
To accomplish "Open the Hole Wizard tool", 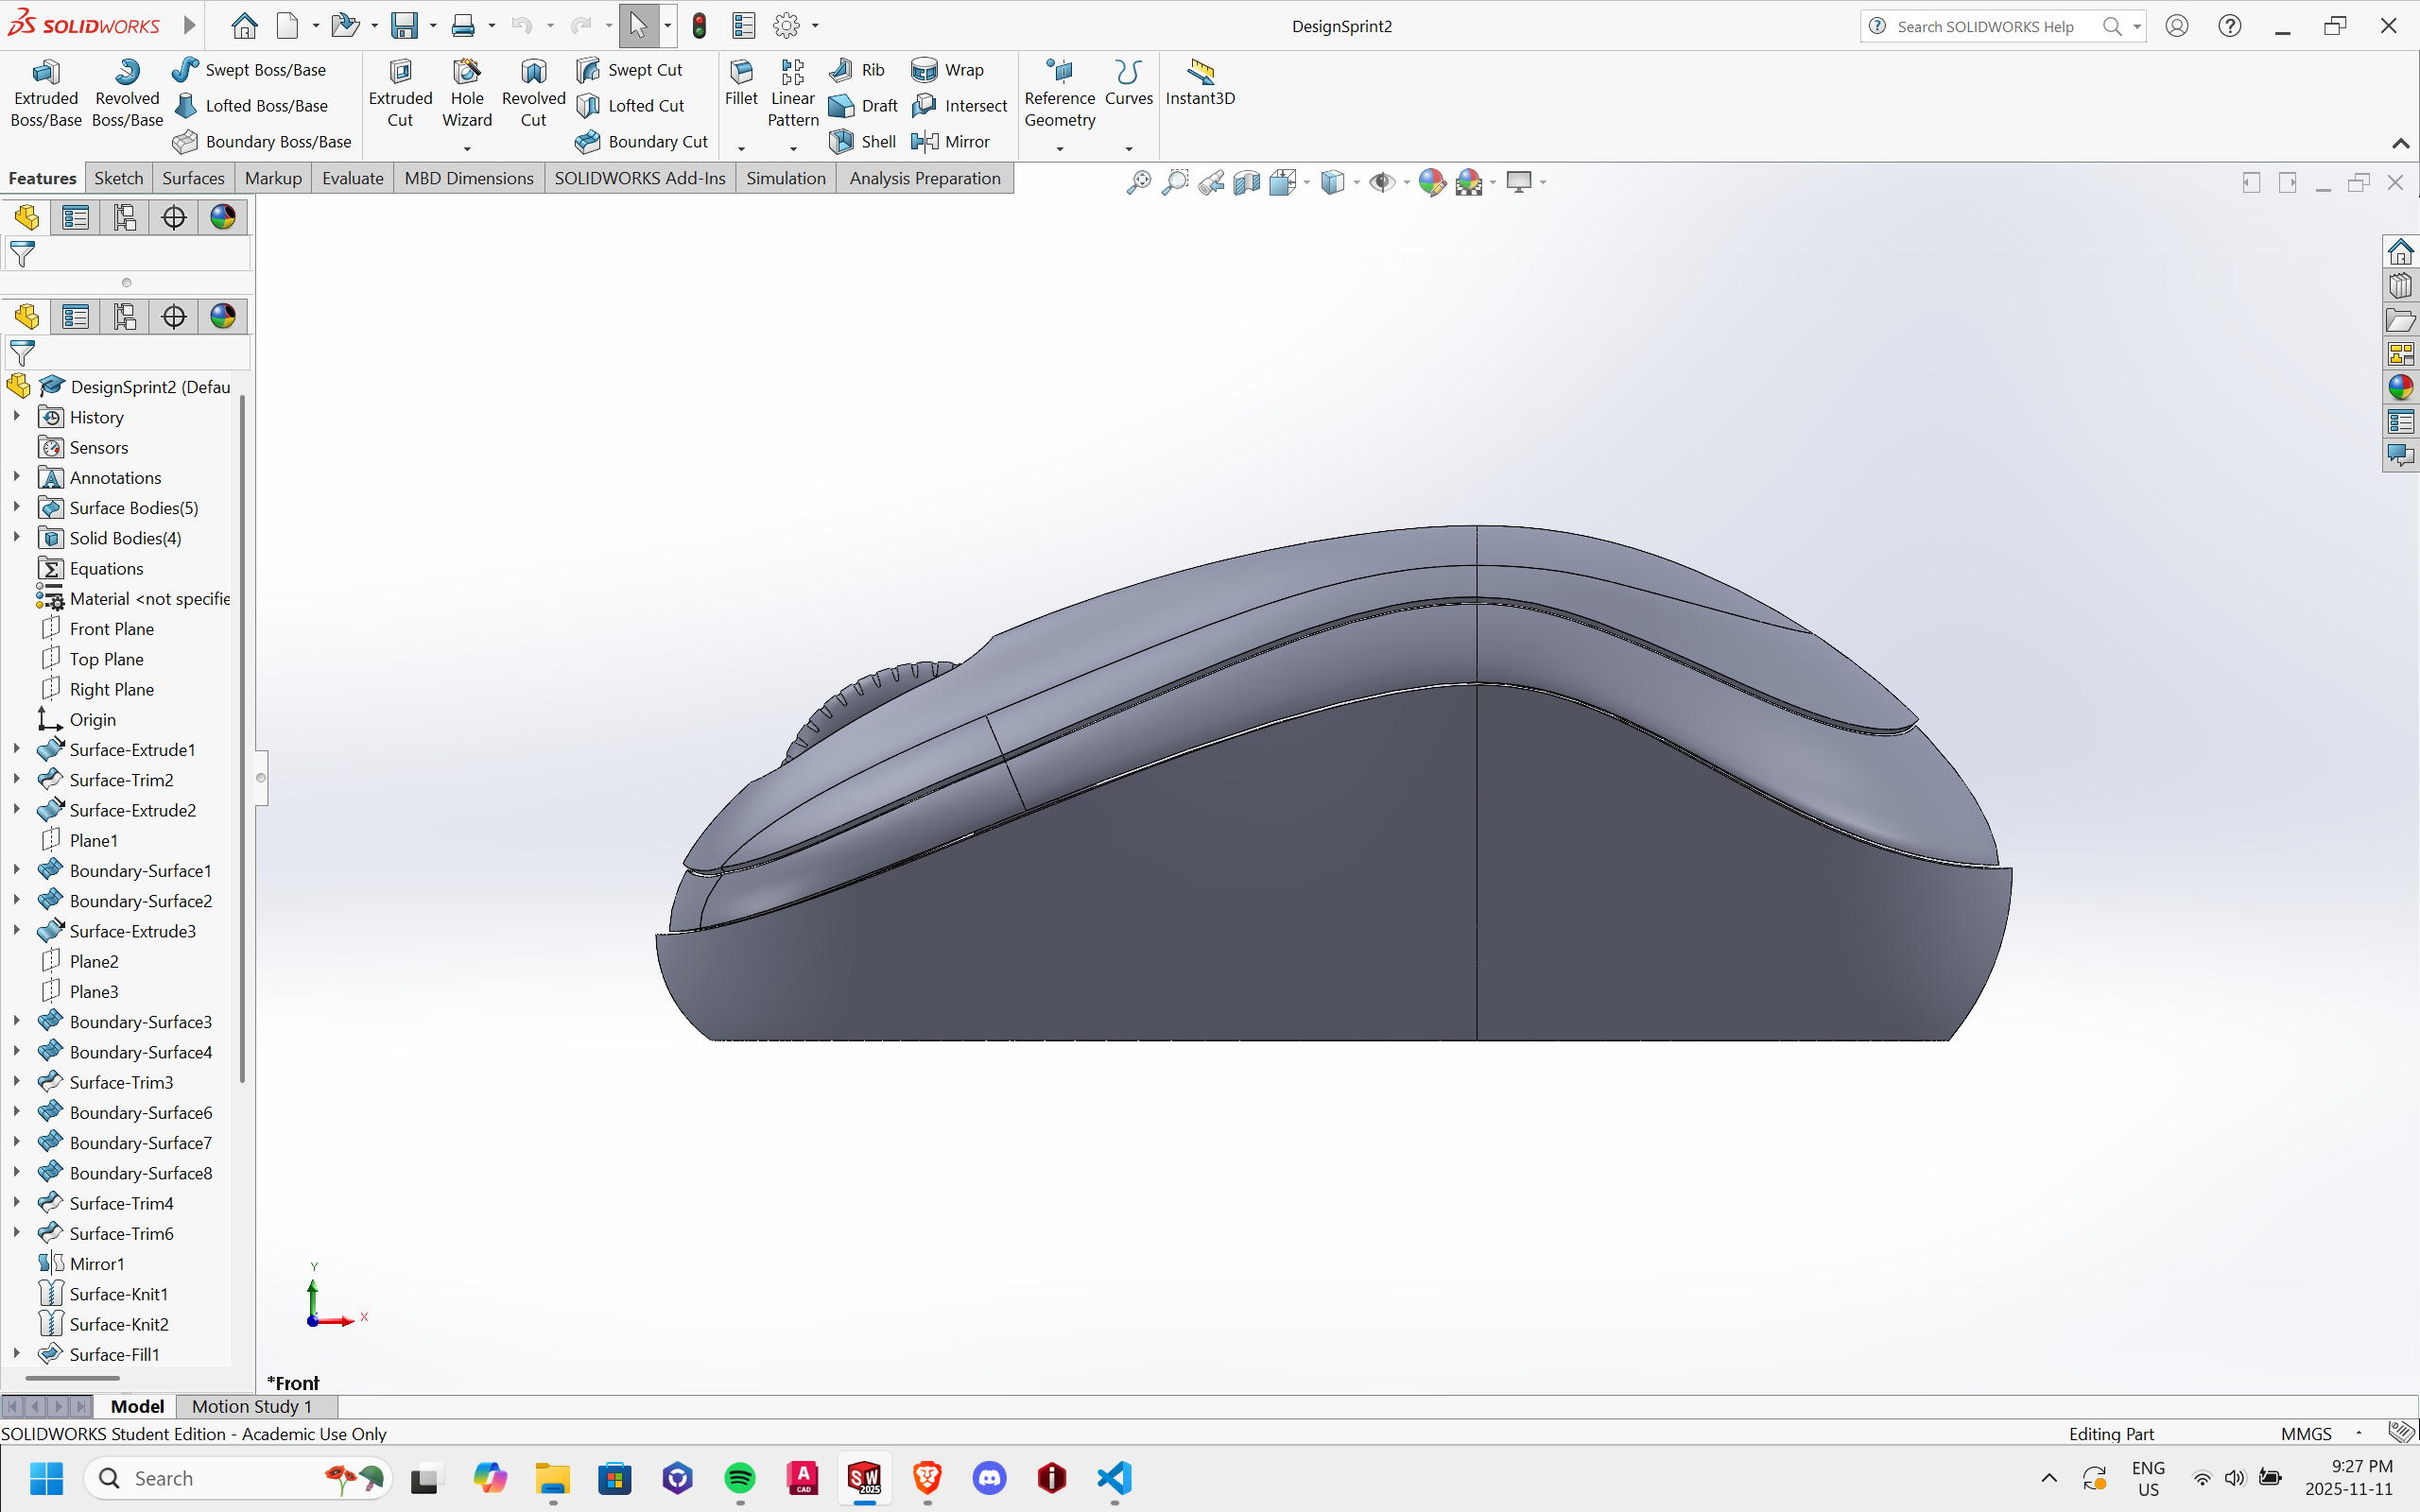I will (466, 92).
